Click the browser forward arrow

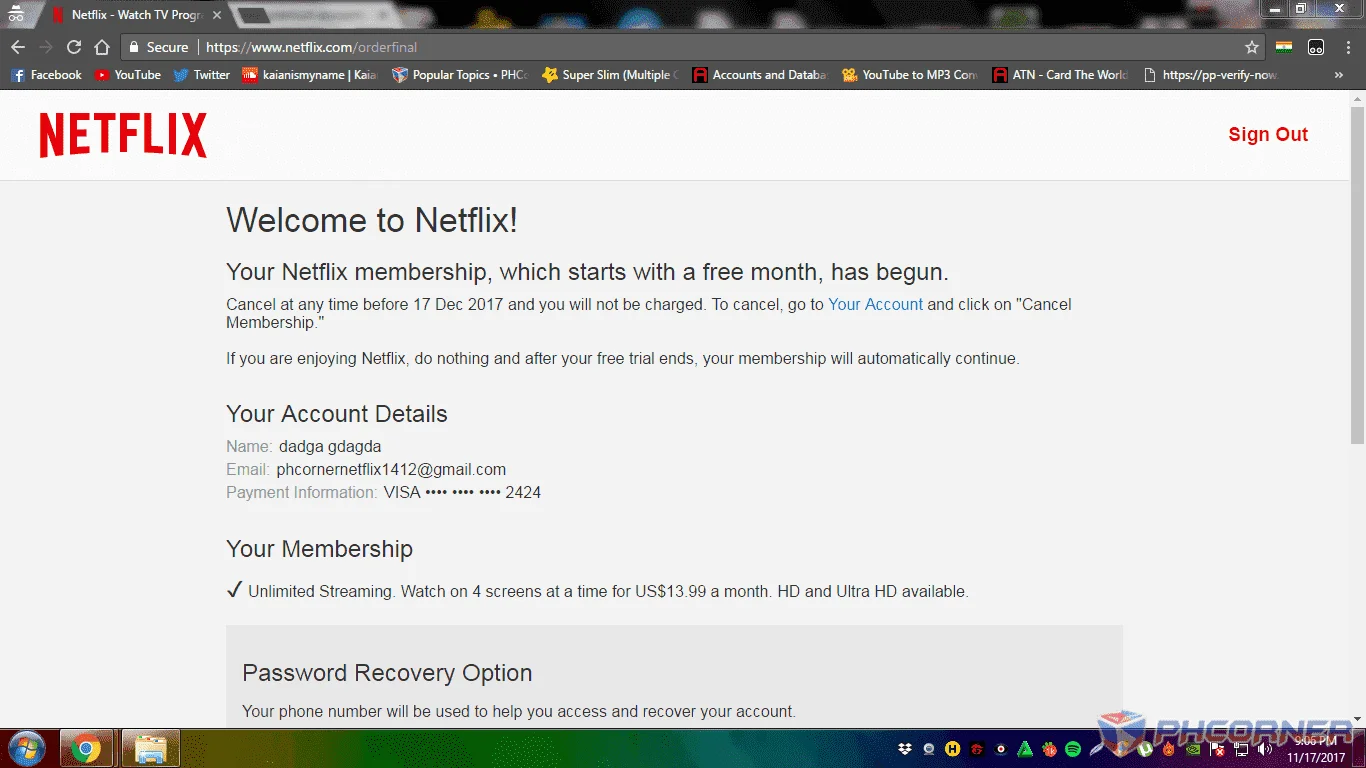point(46,47)
